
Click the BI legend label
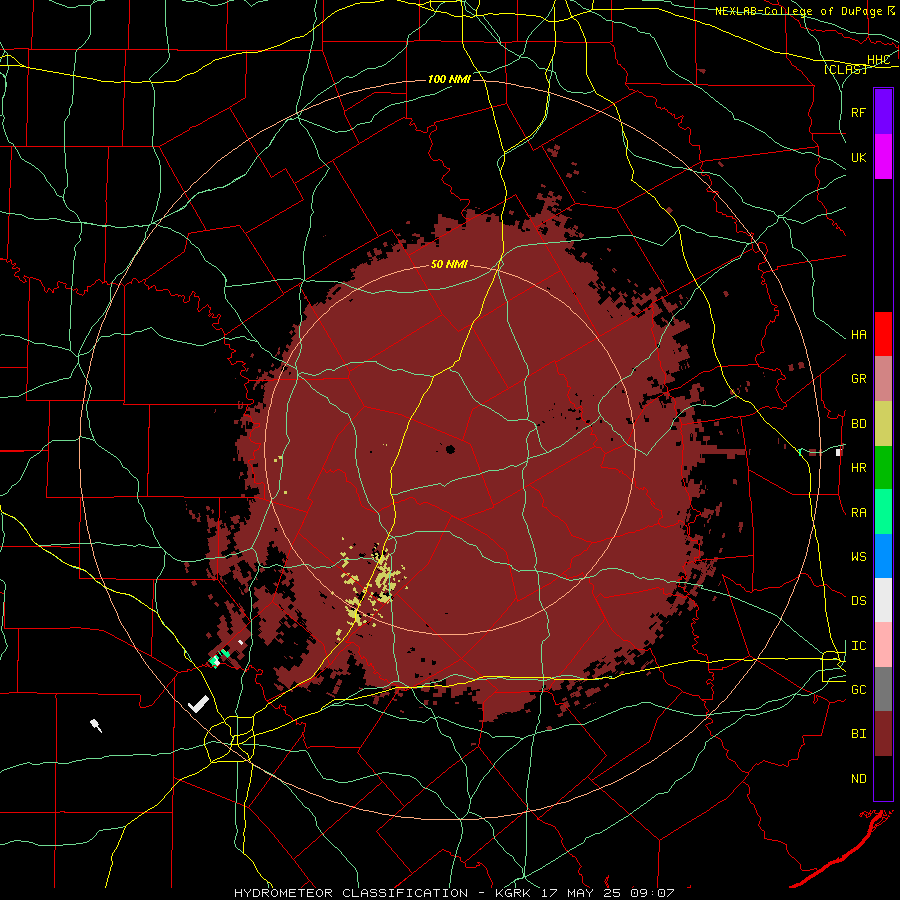click(858, 734)
